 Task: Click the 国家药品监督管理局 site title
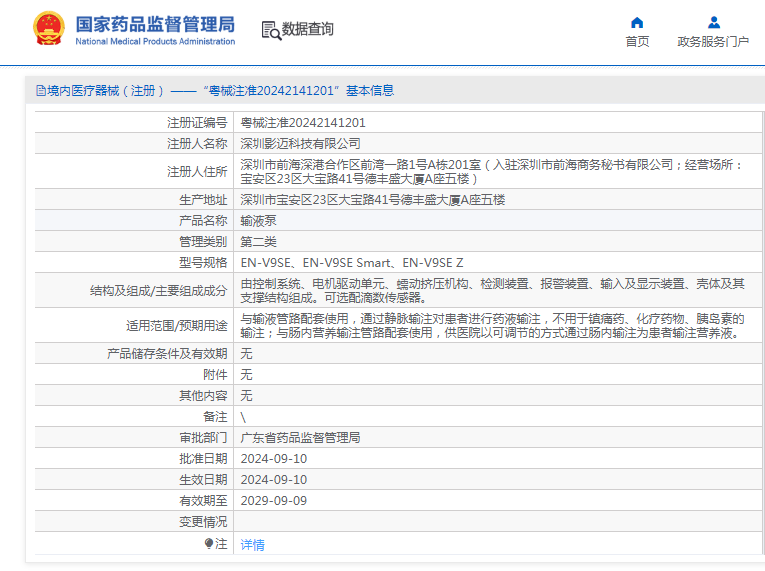pos(155,24)
